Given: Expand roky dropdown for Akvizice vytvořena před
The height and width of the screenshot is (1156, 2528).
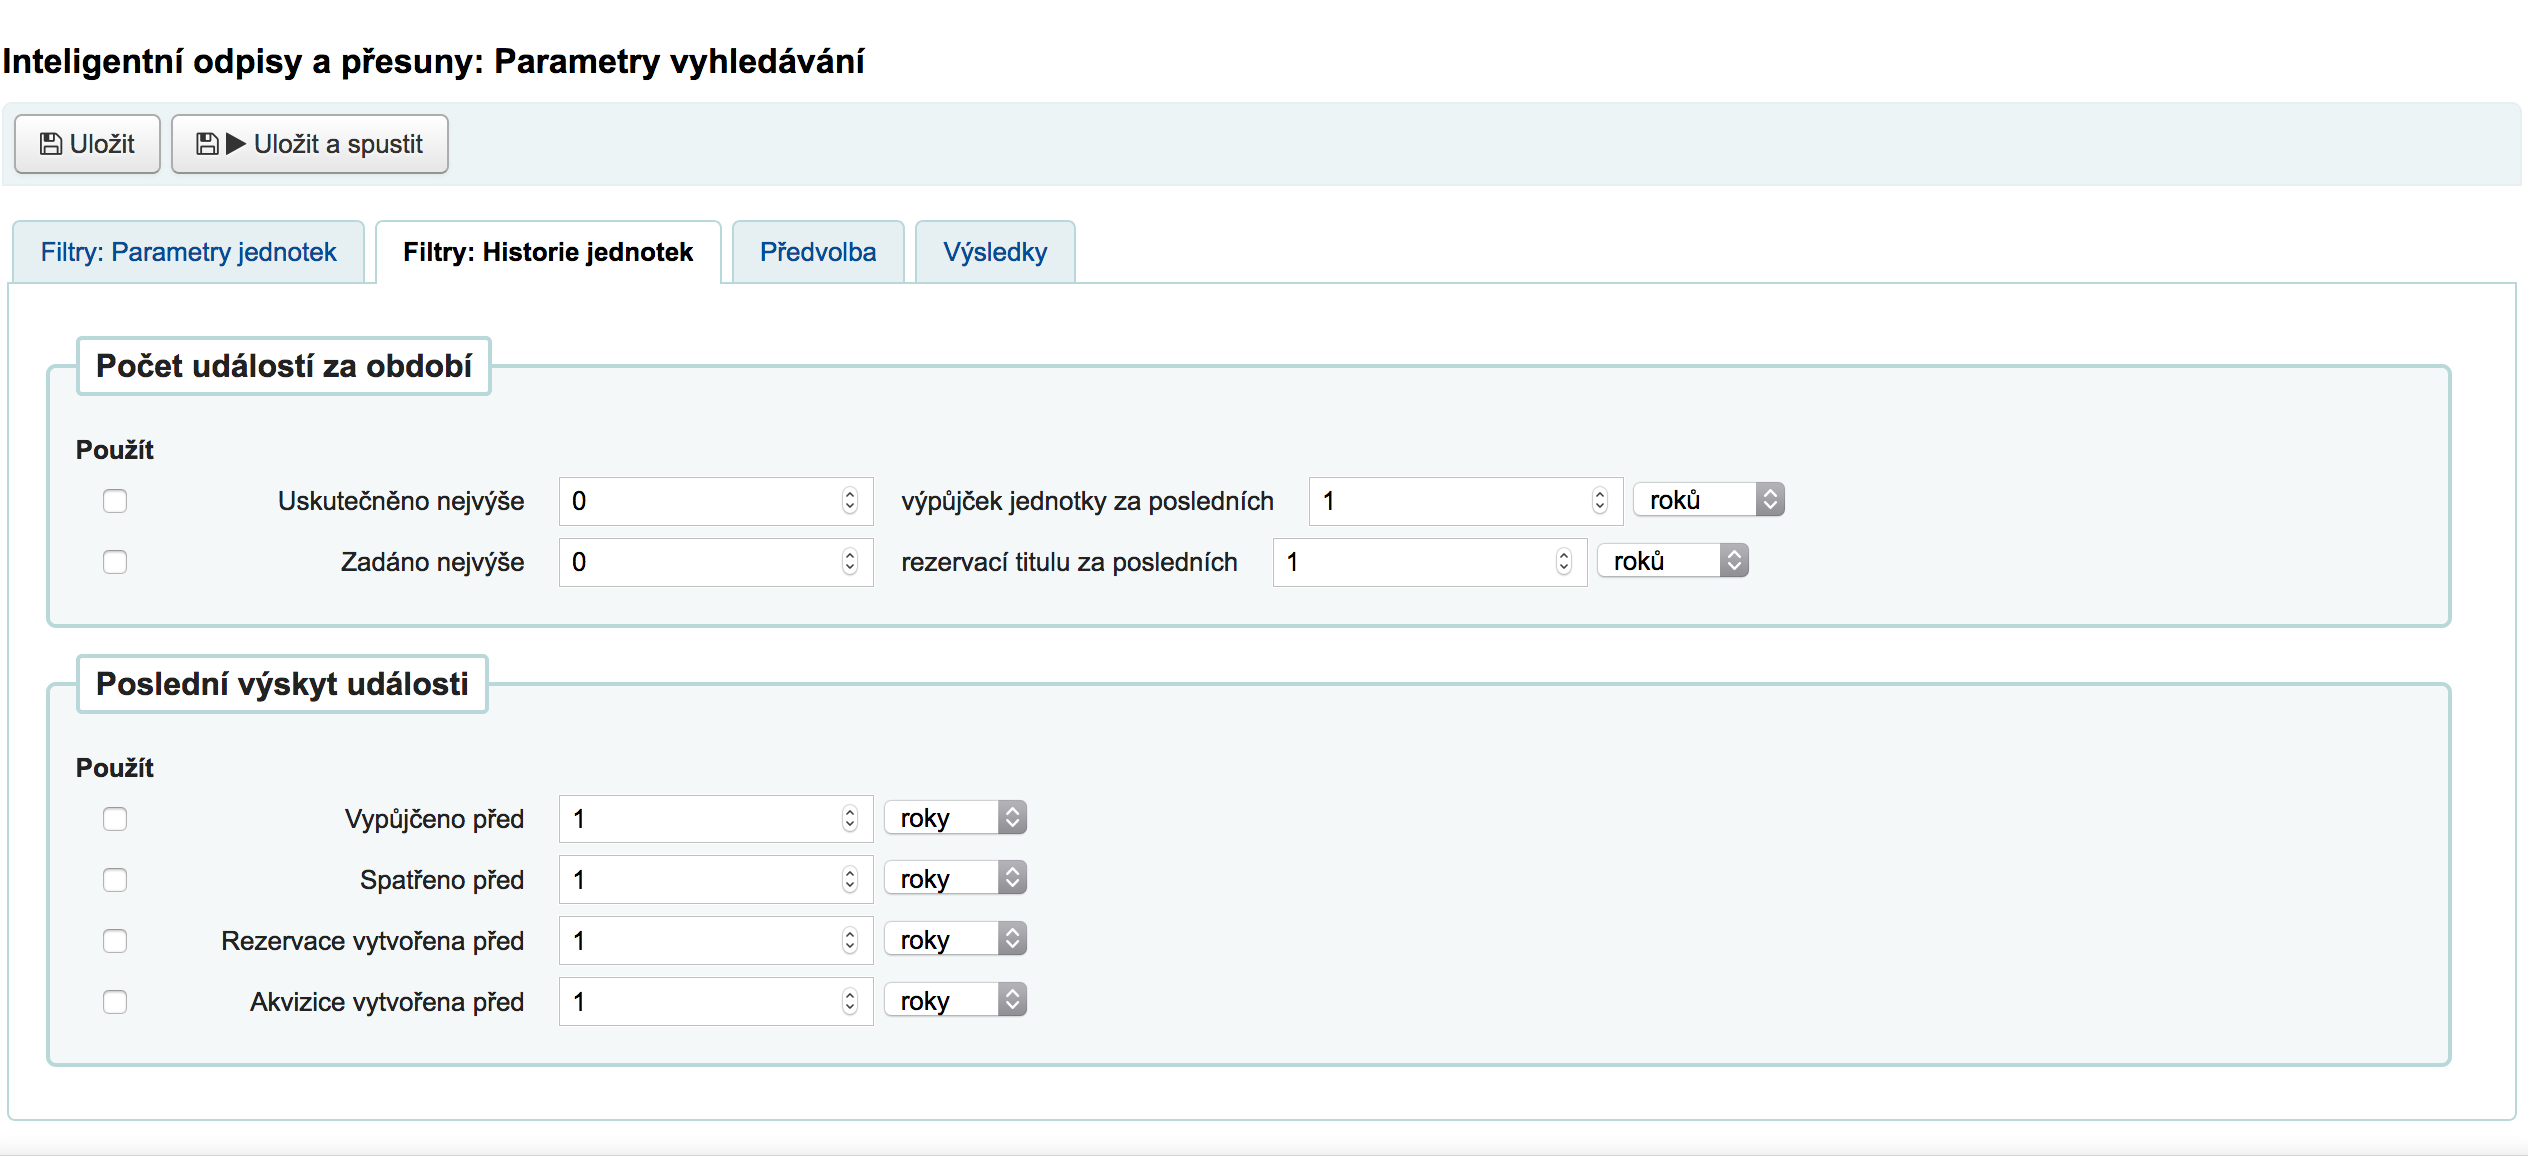Looking at the screenshot, I should tap(956, 1001).
